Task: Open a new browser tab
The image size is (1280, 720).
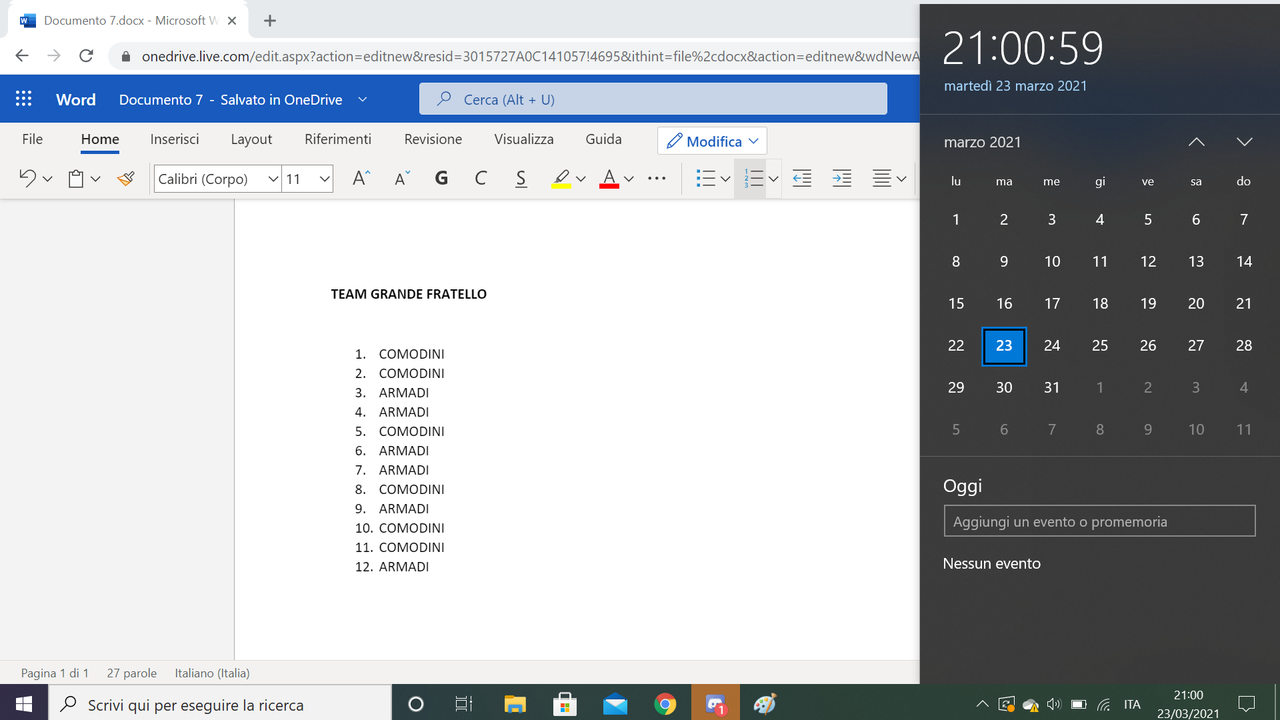Action: coord(270,20)
